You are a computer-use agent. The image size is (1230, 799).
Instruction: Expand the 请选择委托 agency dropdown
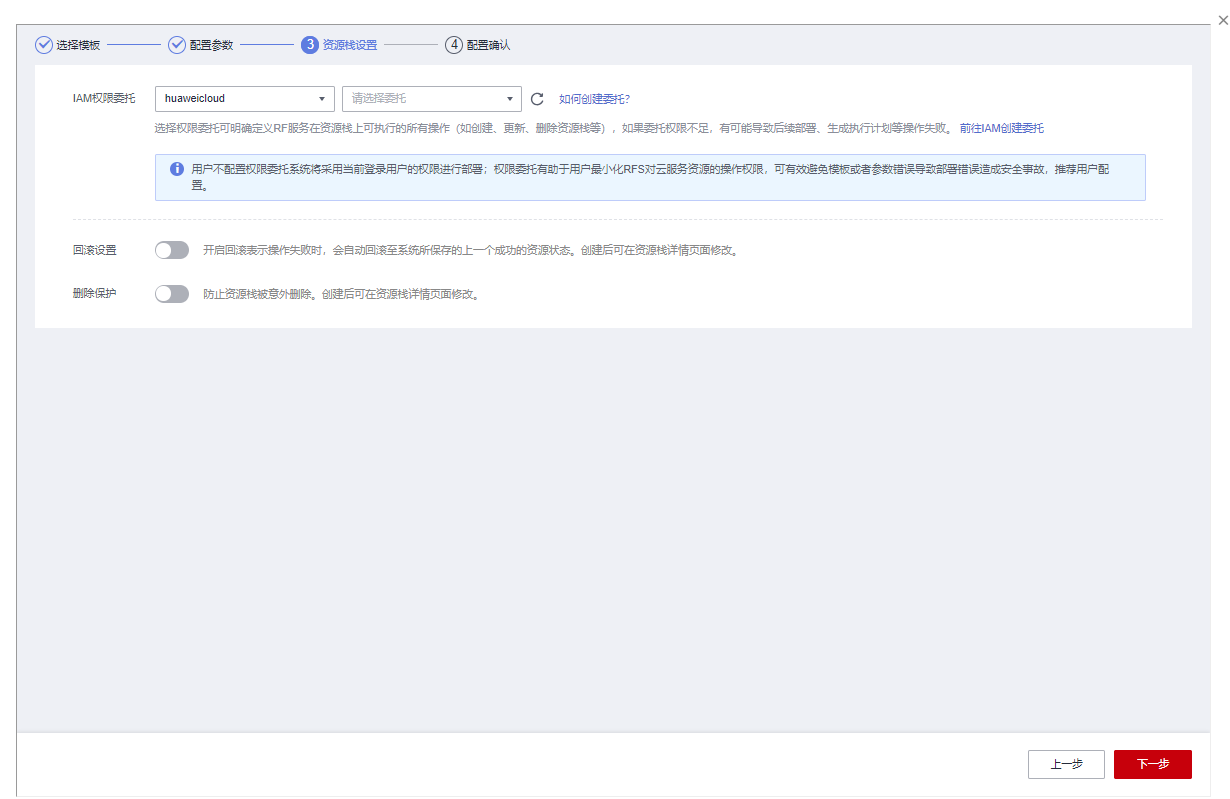click(431, 99)
